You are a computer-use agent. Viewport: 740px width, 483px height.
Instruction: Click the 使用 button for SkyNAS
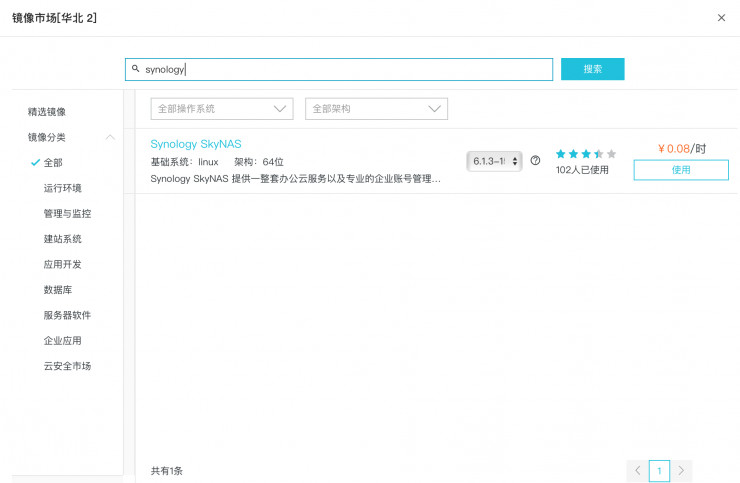pos(681,170)
